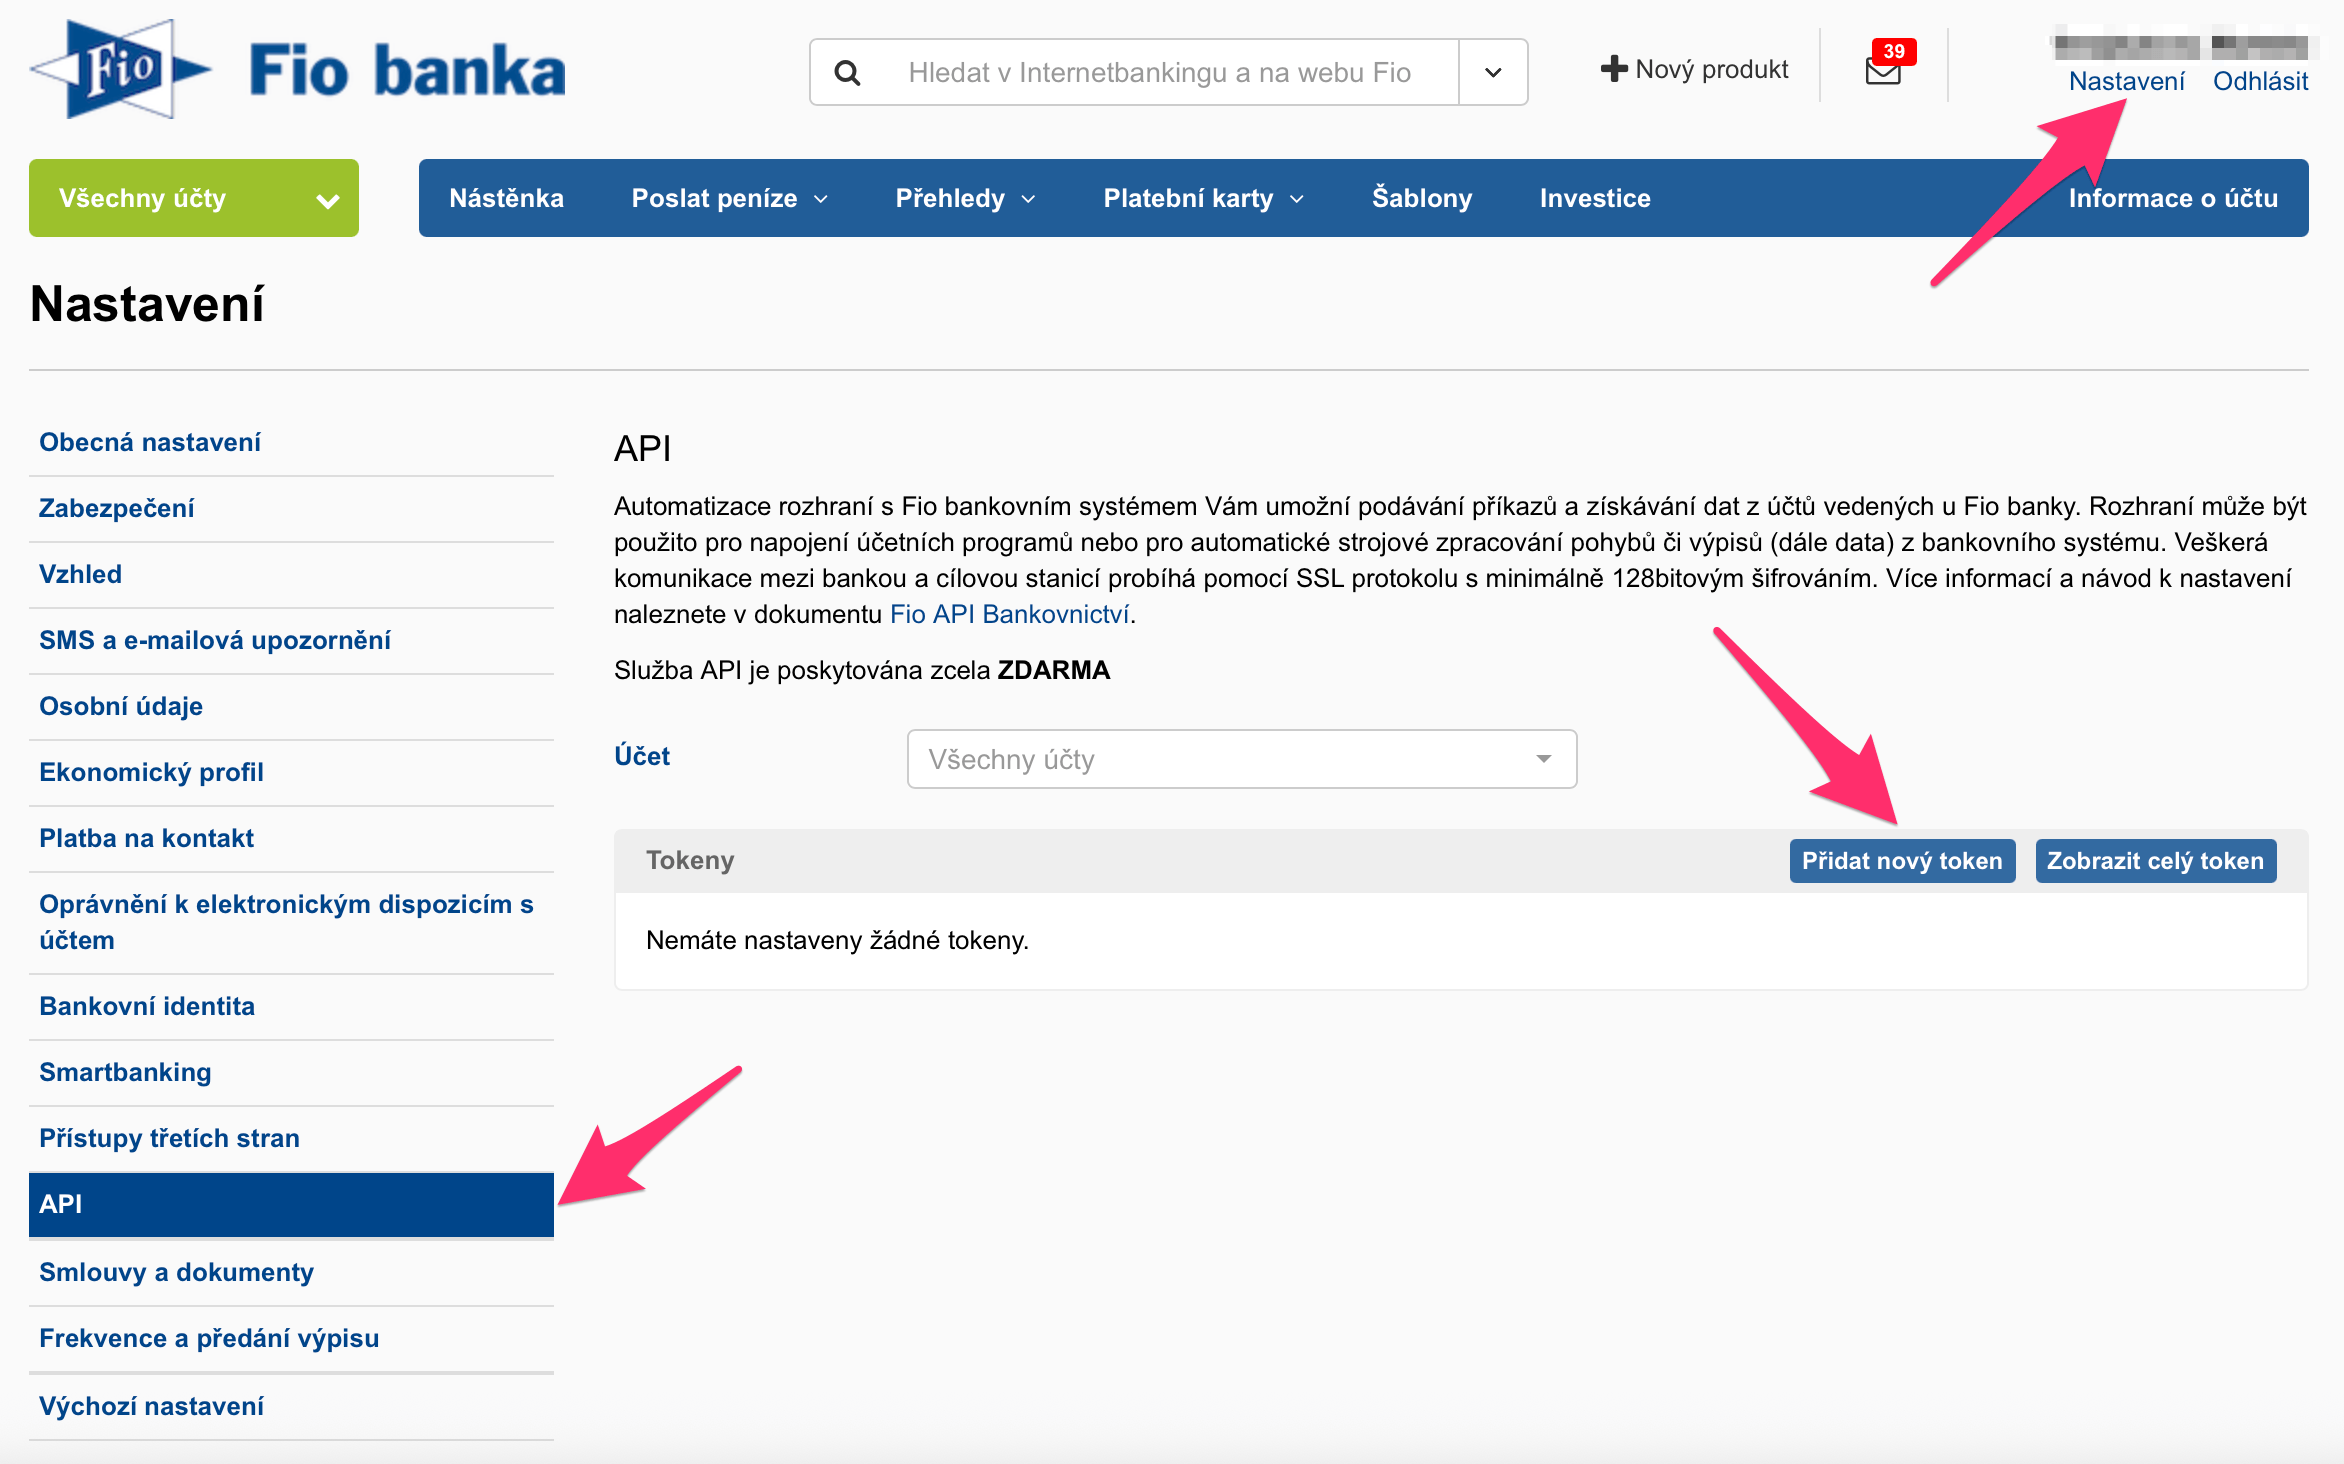Image resolution: width=2344 pixels, height=1464 pixels.
Task: Select the active API sidebar item
Action: pos(291,1205)
